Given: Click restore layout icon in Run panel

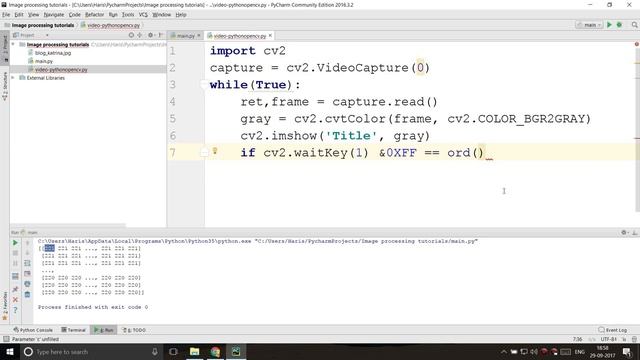Looking at the screenshot, I should (x=15, y=276).
